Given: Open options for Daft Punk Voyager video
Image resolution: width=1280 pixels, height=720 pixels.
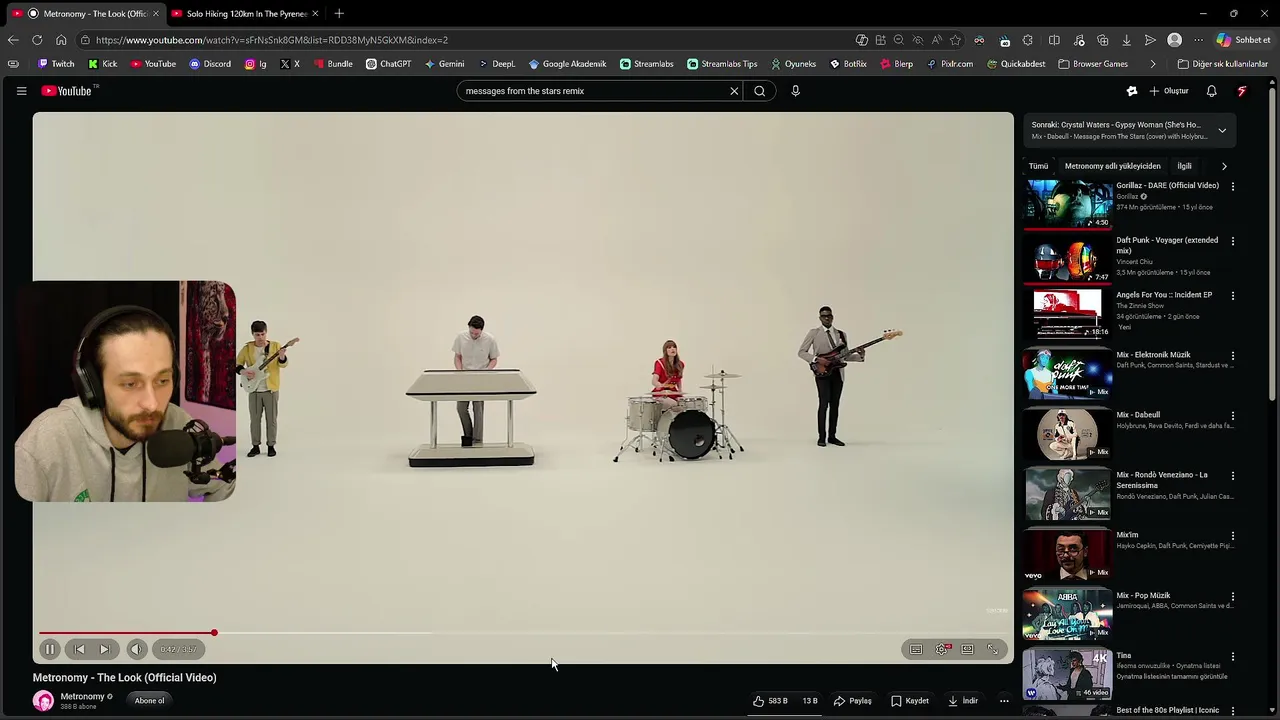Looking at the screenshot, I should (x=1233, y=241).
